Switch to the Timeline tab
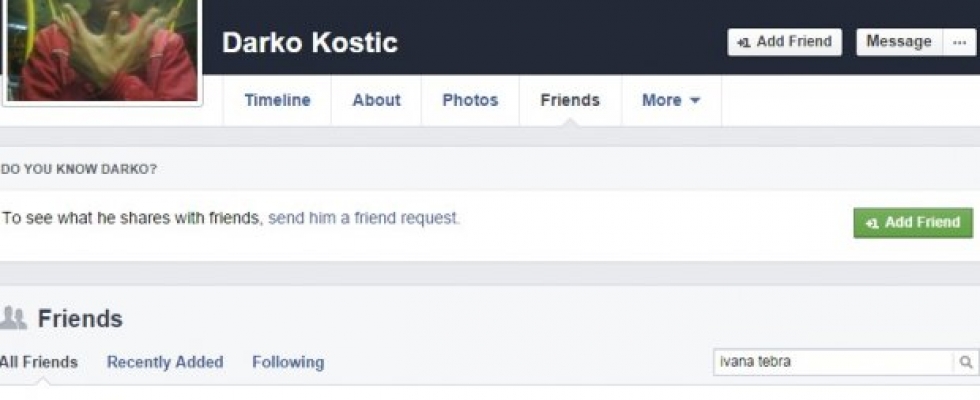The image size is (980, 400). 277,100
